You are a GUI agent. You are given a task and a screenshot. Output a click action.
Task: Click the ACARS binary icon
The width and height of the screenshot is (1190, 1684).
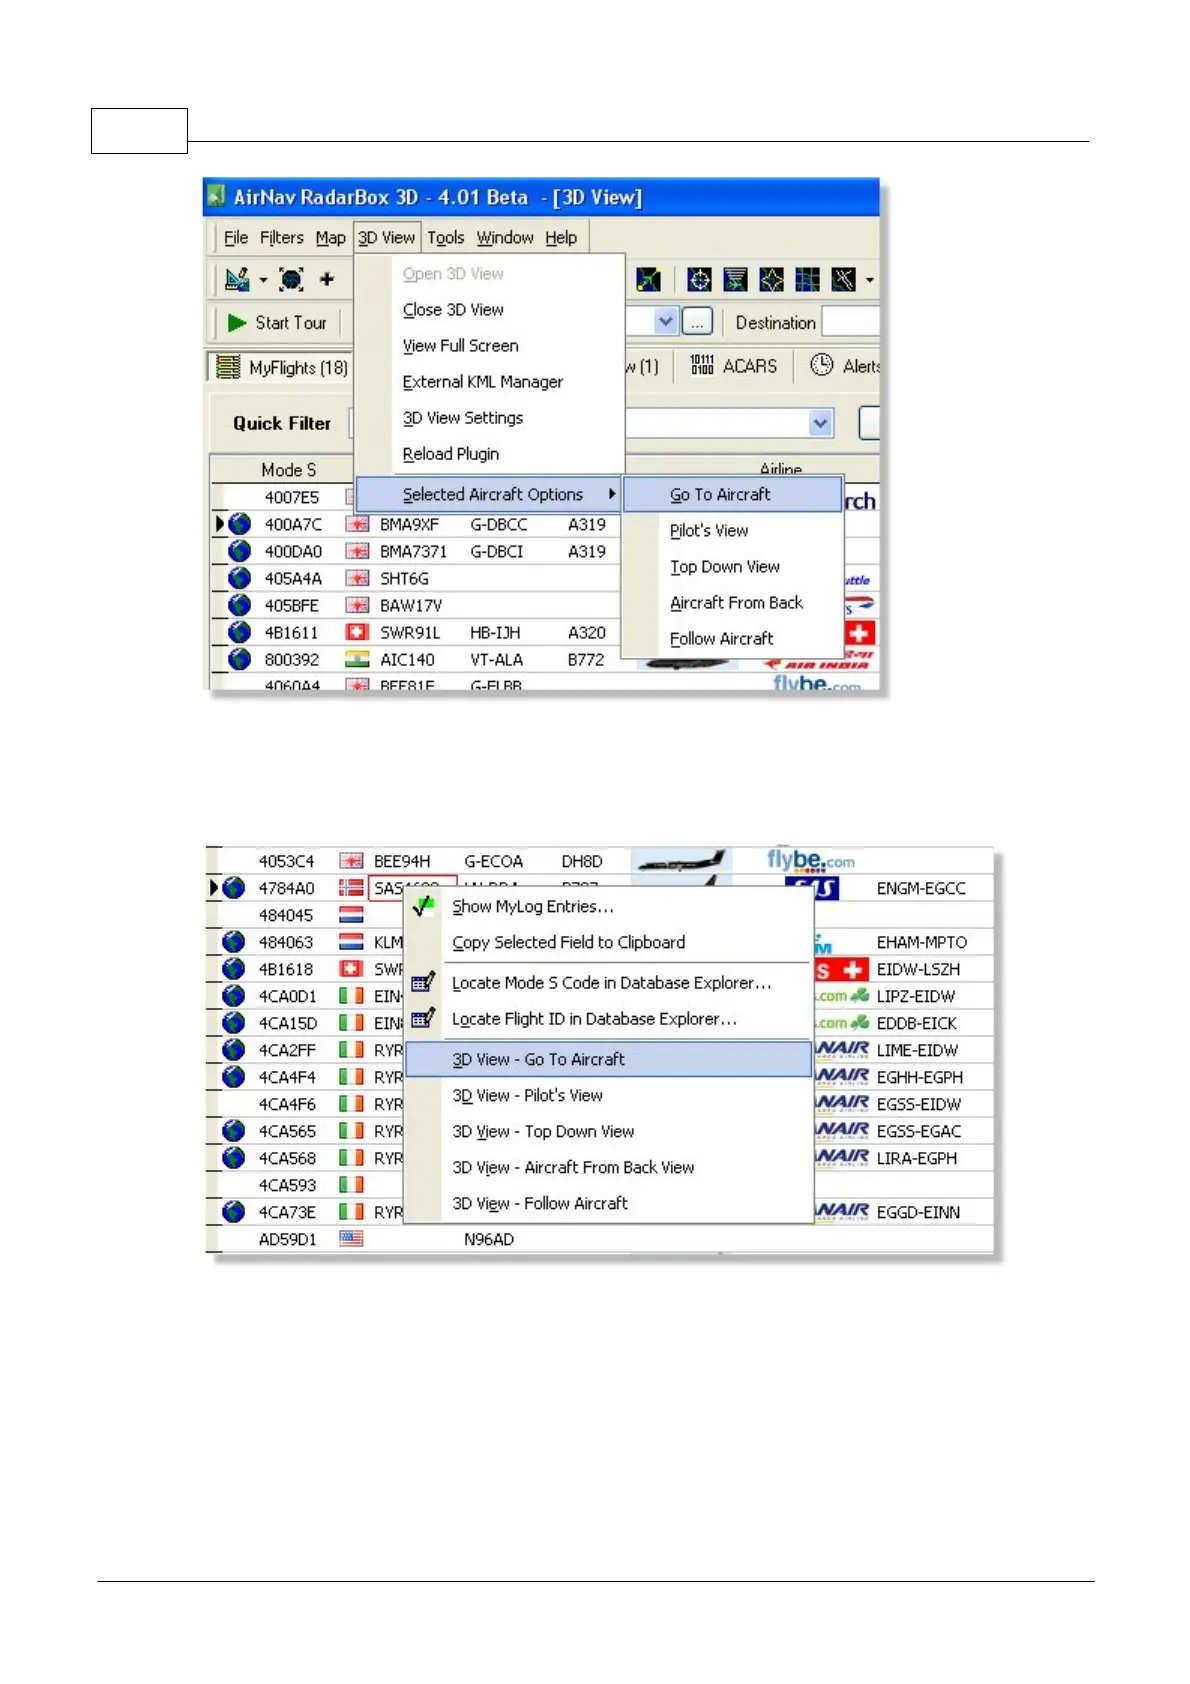(x=702, y=365)
